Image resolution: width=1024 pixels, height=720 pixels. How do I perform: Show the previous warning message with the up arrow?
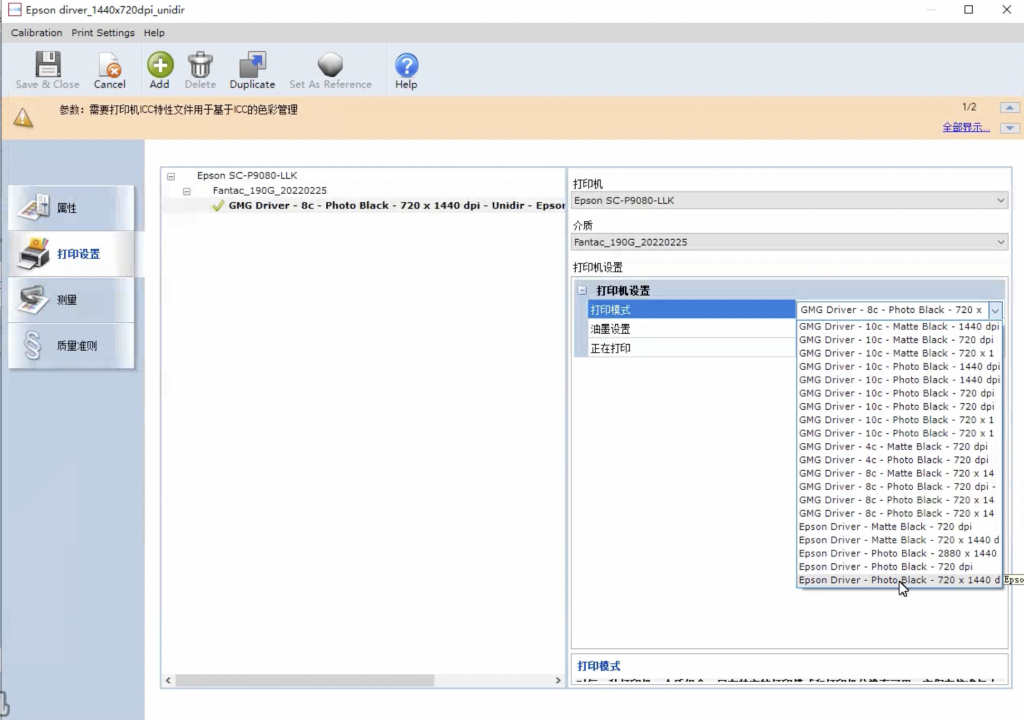pyautogui.click(x=1010, y=107)
